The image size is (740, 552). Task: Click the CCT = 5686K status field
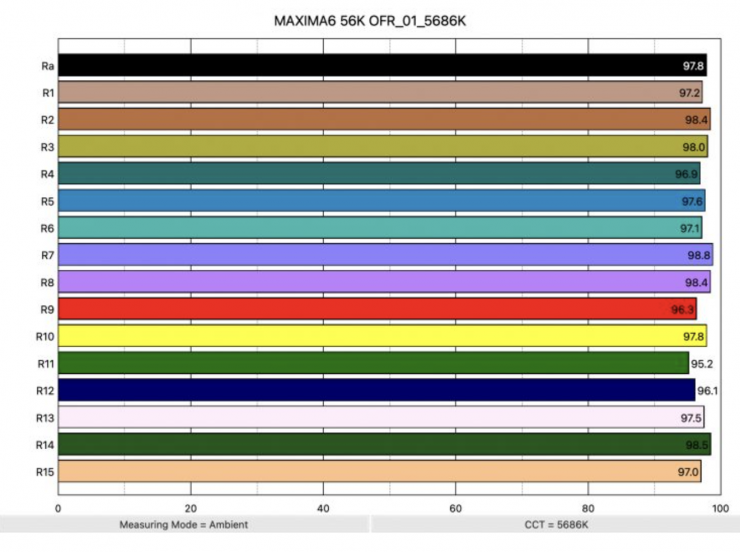[x=555, y=524]
